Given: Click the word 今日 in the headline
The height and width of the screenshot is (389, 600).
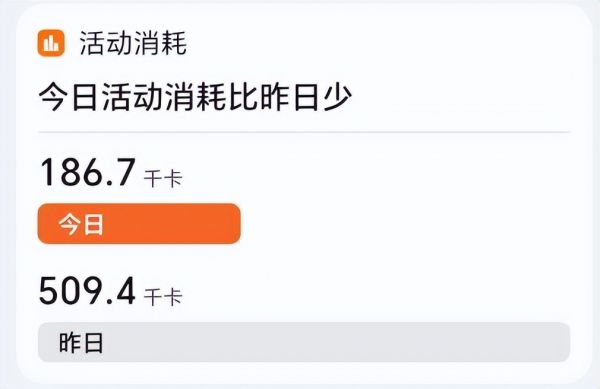Looking at the screenshot, I should tap(68, 98).
